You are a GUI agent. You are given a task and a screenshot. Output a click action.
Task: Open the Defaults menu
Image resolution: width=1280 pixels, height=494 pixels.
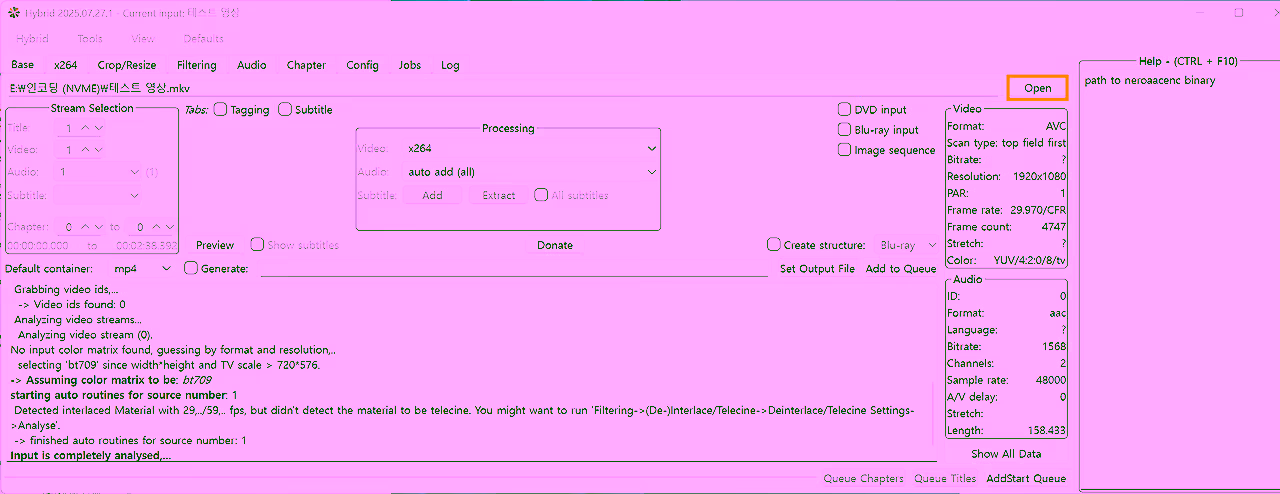(203, 39)
